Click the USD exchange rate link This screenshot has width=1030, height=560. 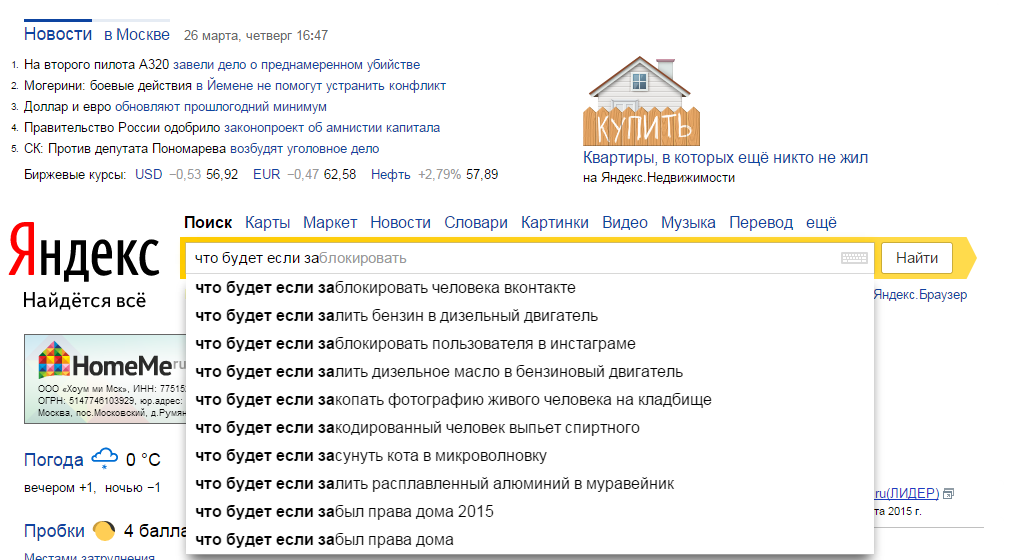(x=148, y=174)
